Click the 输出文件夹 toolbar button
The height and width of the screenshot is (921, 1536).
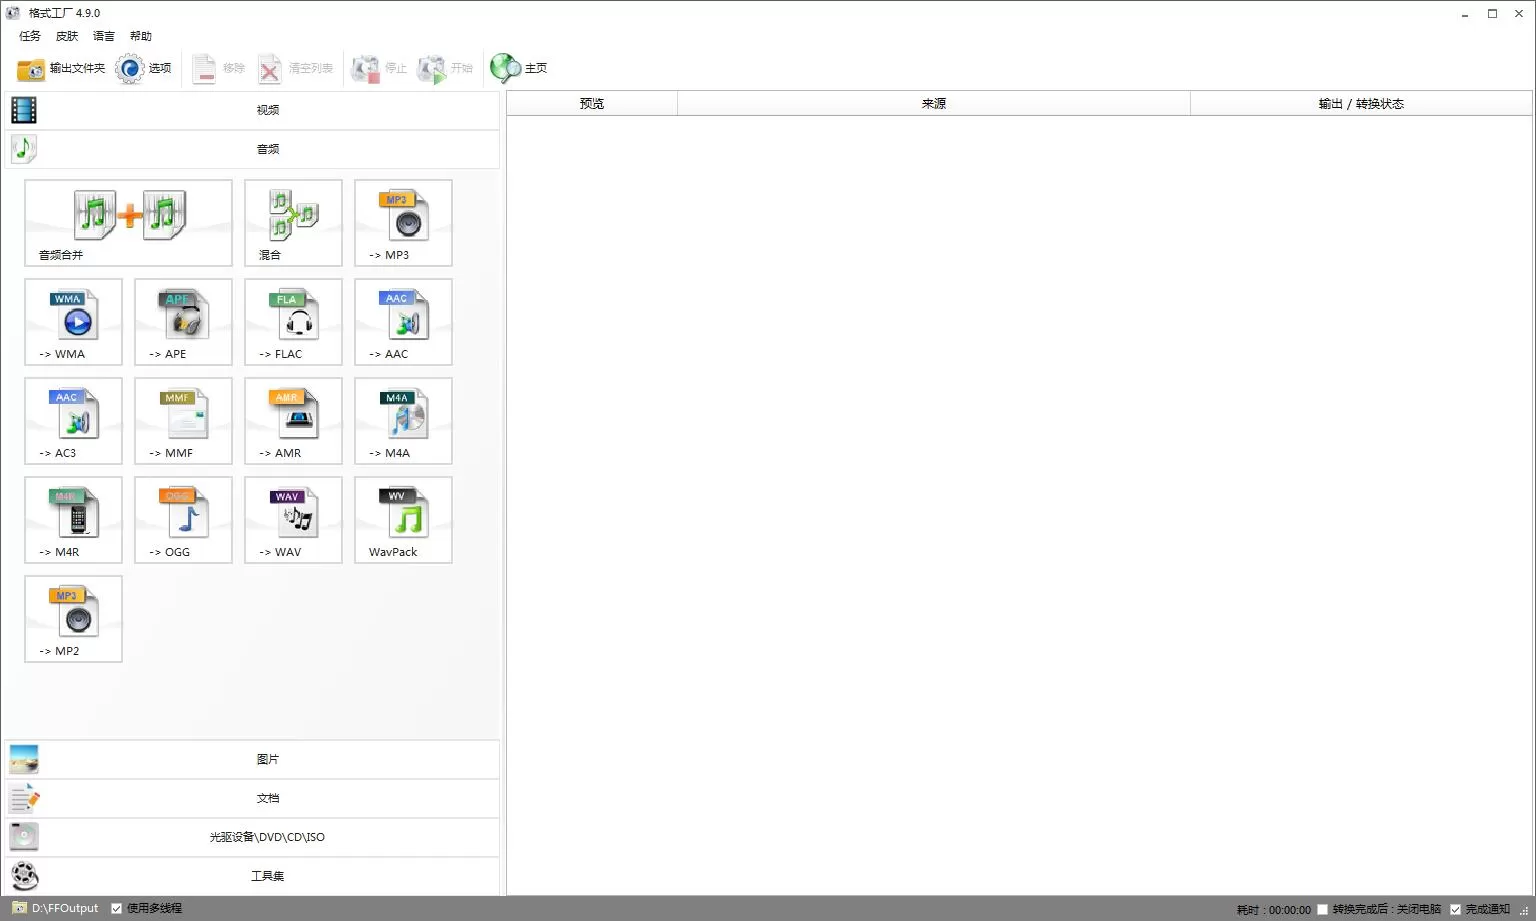point(61,69)
